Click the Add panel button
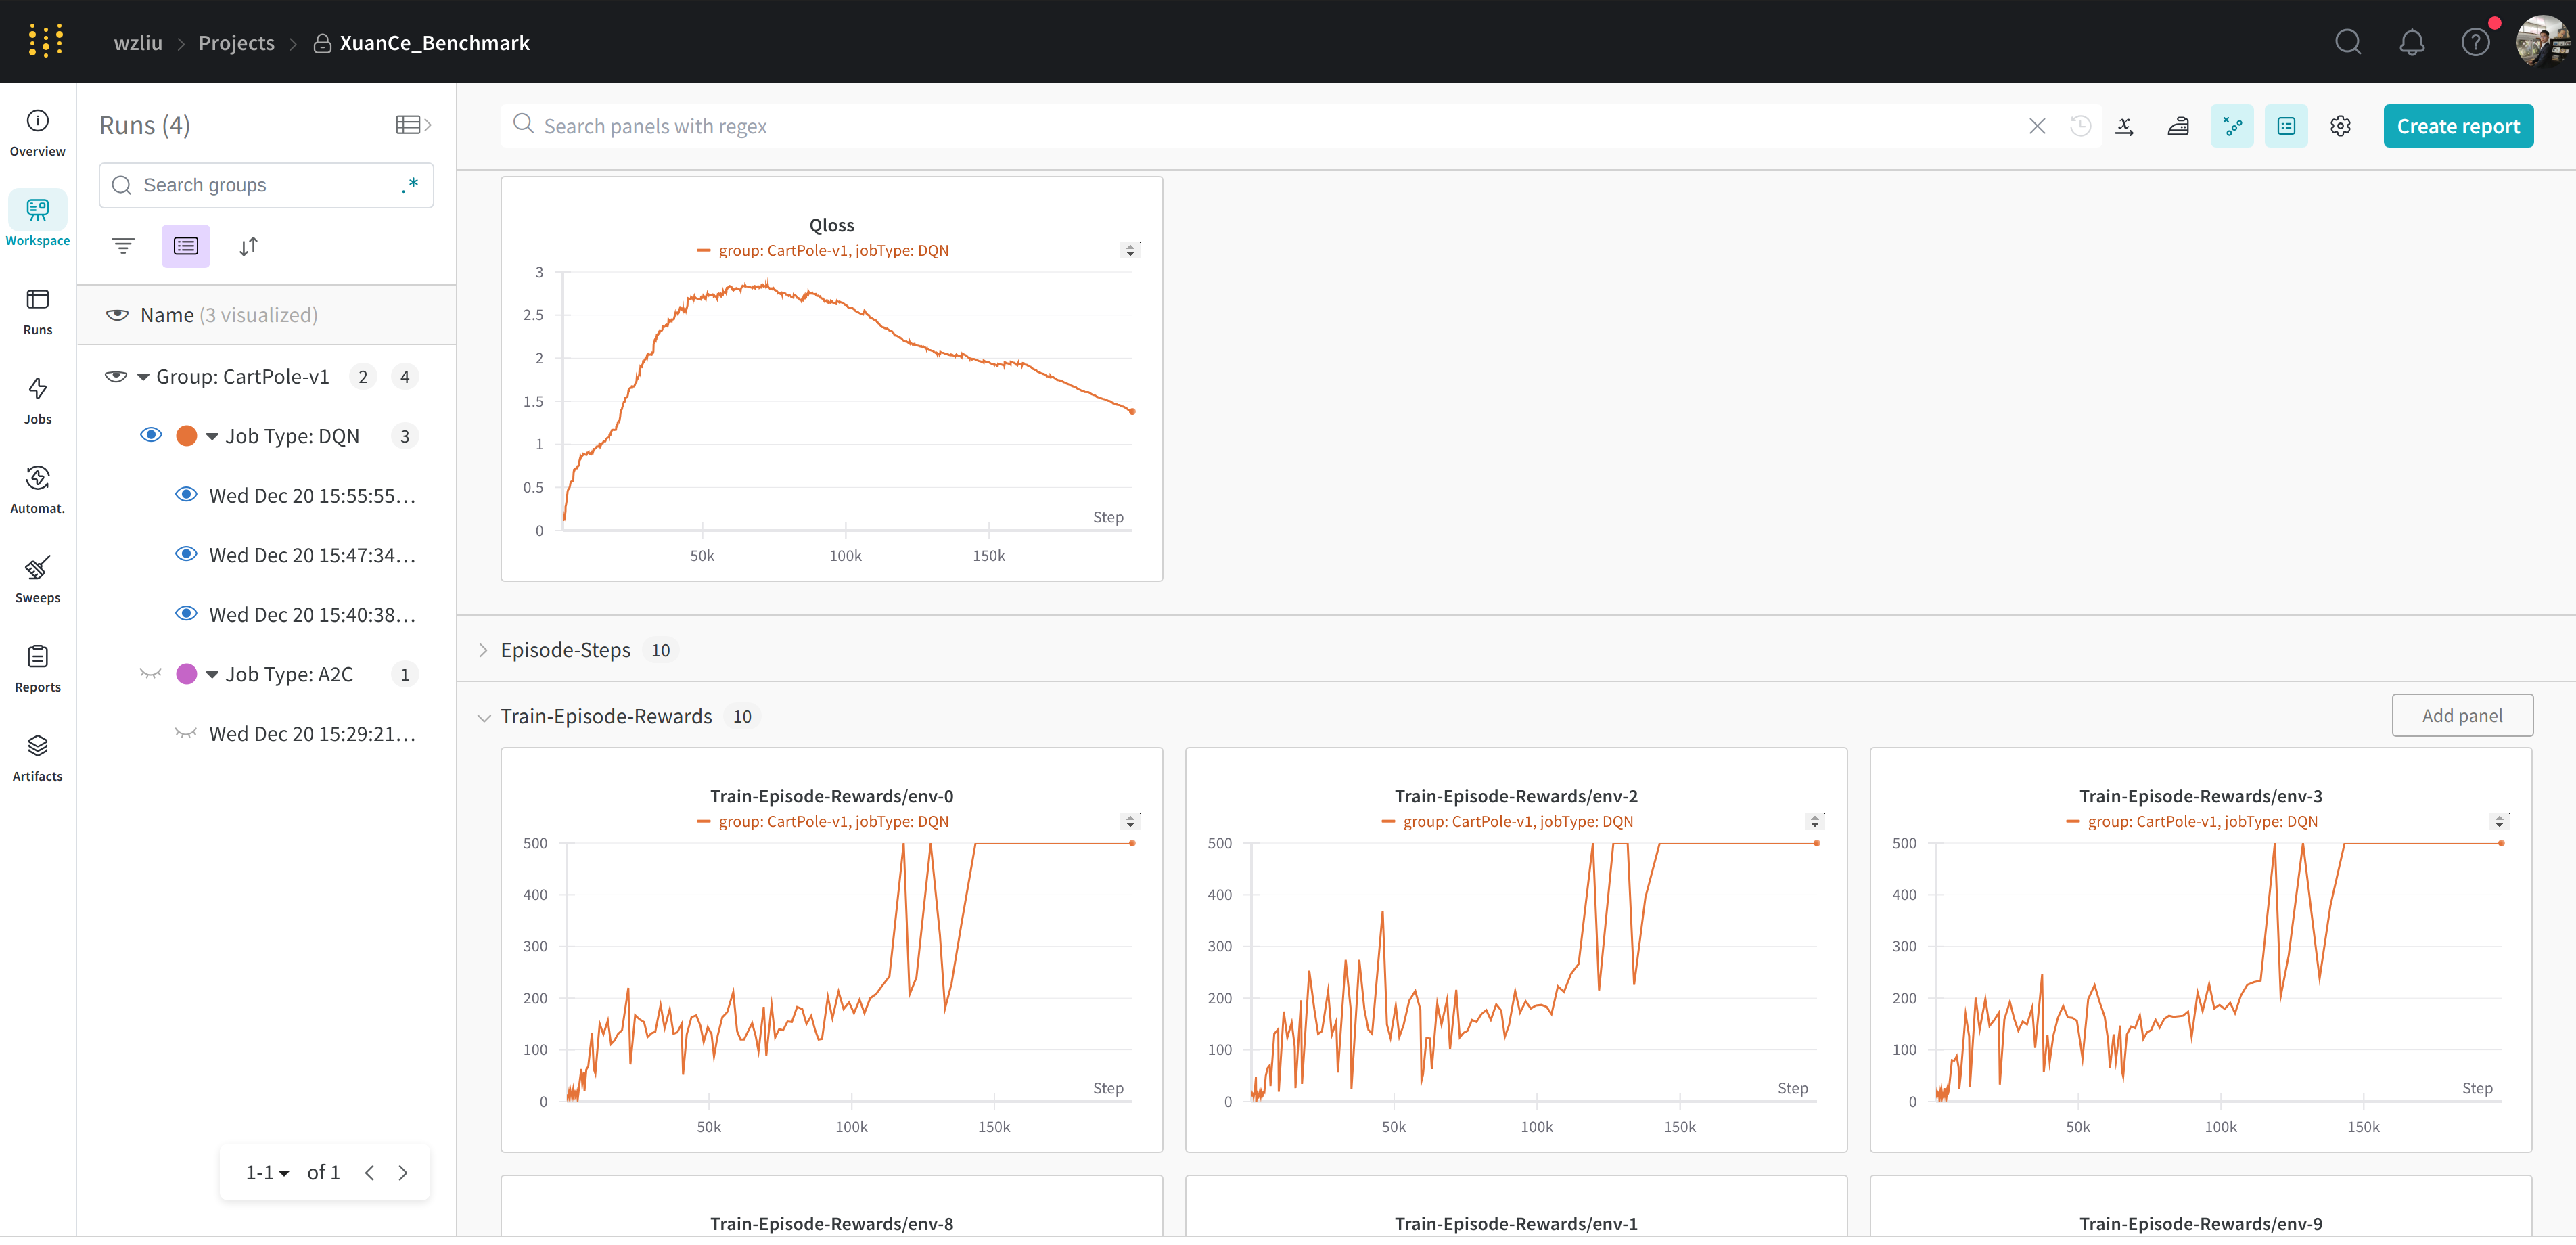The height and width of the screenshot is (1245, 2576). (x=2461, y=715)
